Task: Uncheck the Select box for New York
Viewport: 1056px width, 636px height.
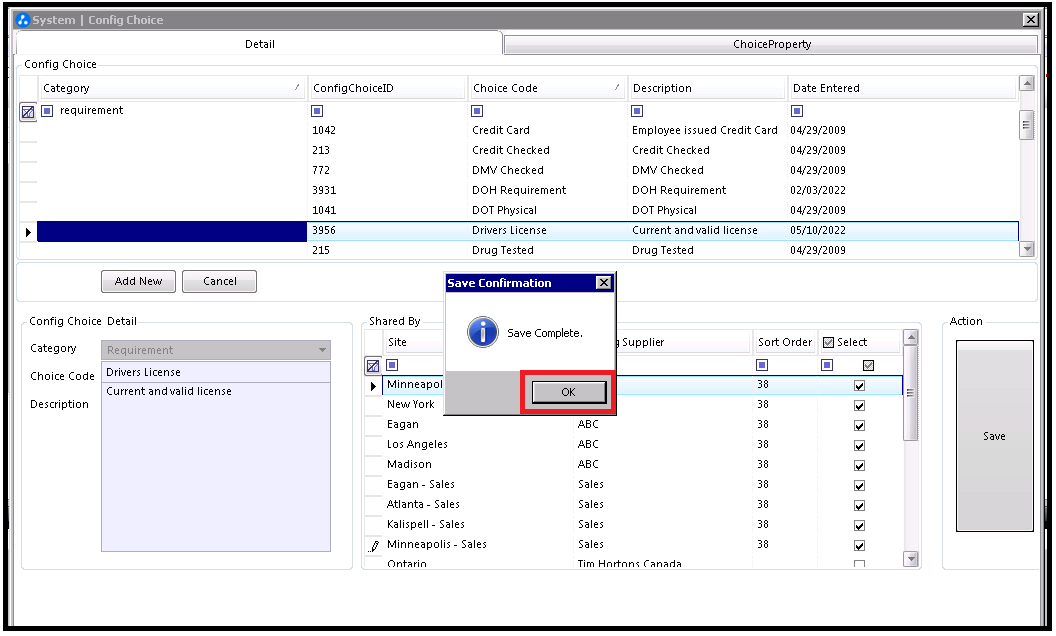Action: click(x=859, y=406)
